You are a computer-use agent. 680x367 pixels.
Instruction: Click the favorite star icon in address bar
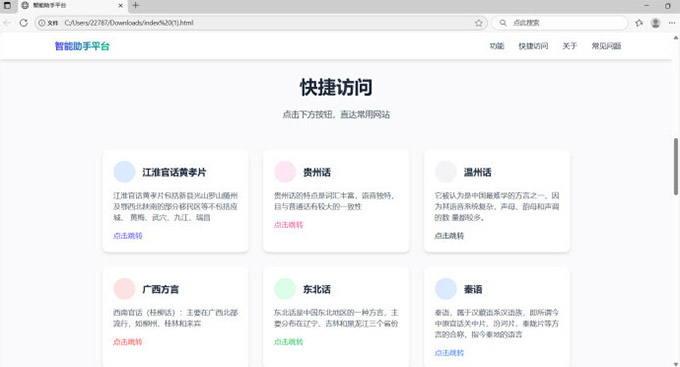pos(478,23)
